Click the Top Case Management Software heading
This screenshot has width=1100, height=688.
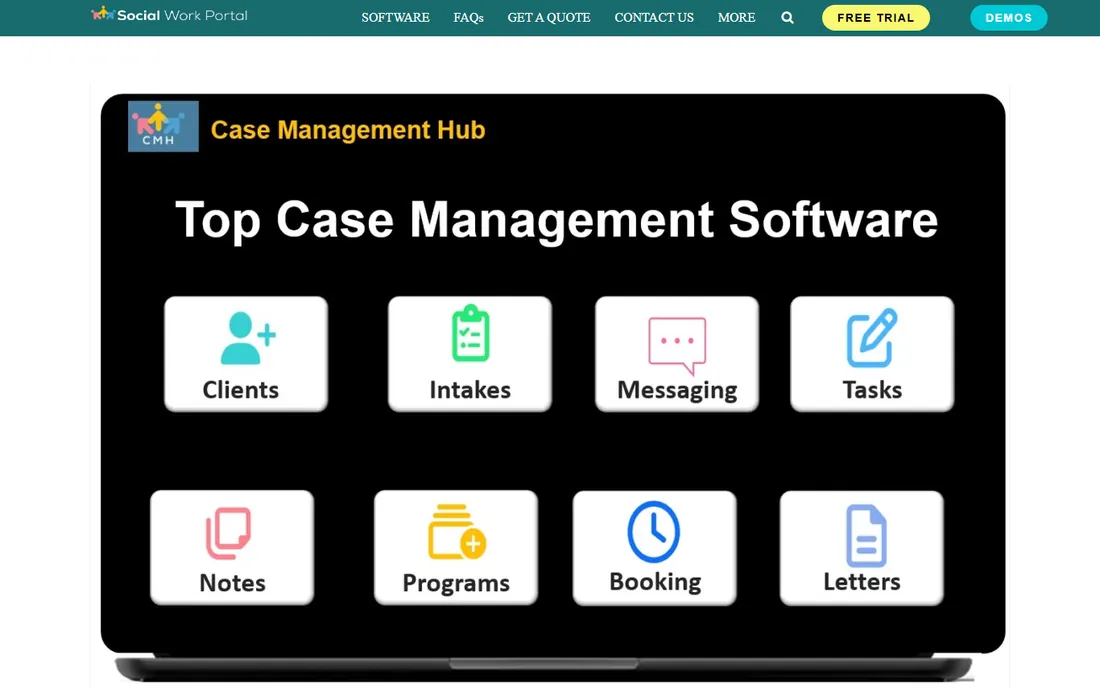(x=556, y=220)
